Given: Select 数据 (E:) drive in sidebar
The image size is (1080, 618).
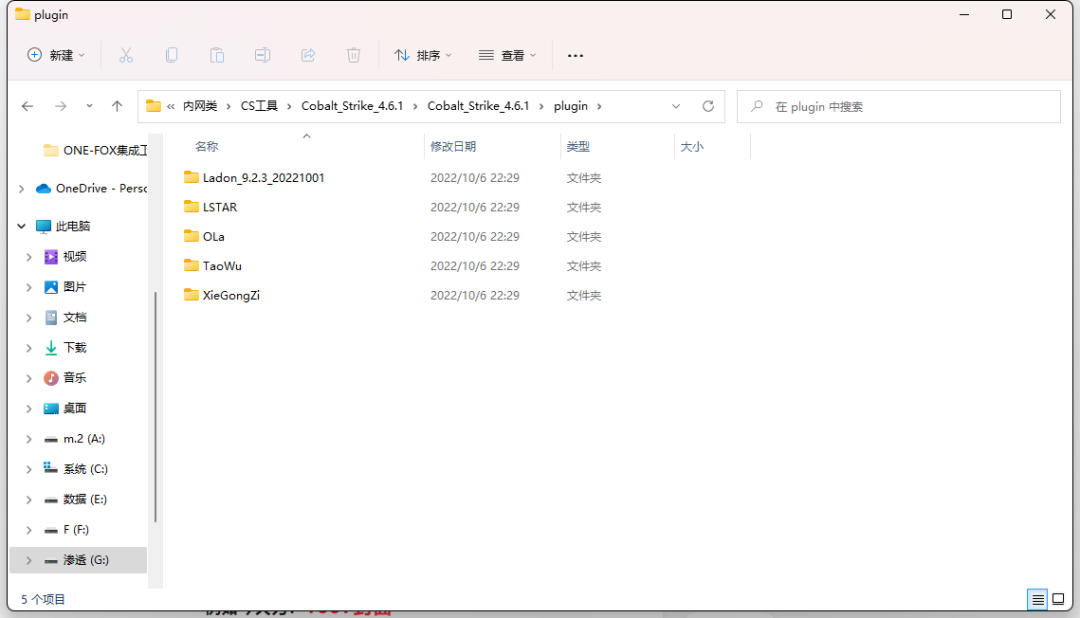Looking at the screenshot, I should [85, 499].
